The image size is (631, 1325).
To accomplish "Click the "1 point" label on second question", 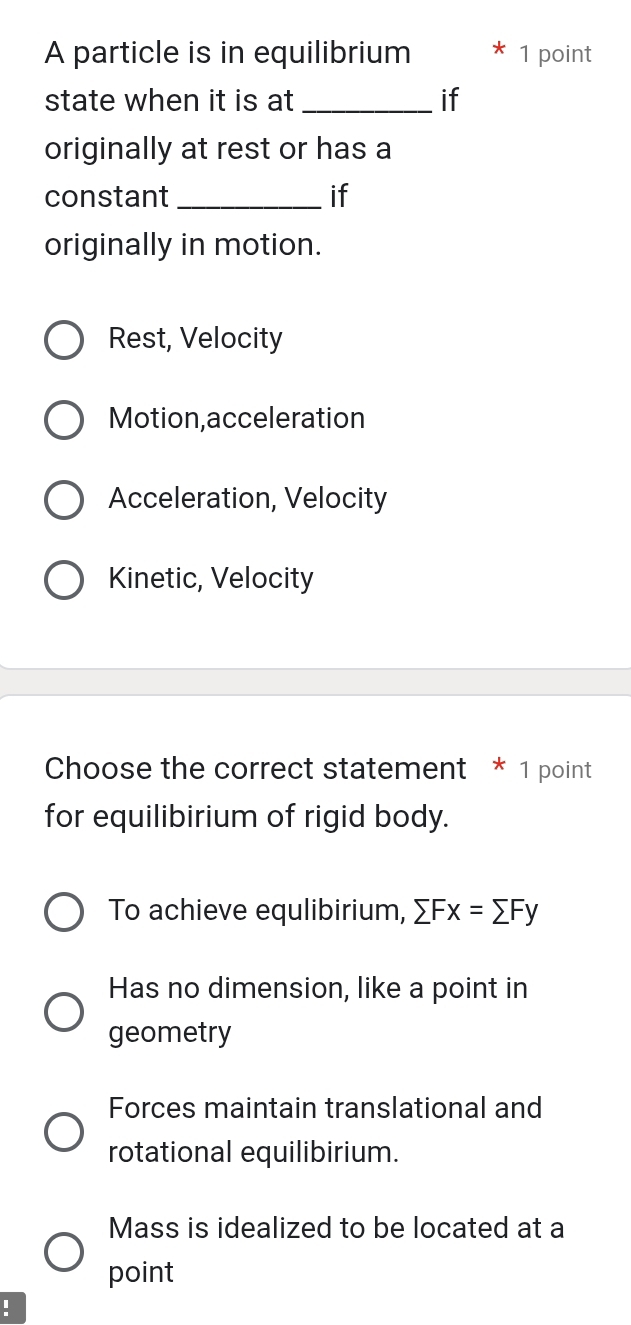I will point(556,769).
